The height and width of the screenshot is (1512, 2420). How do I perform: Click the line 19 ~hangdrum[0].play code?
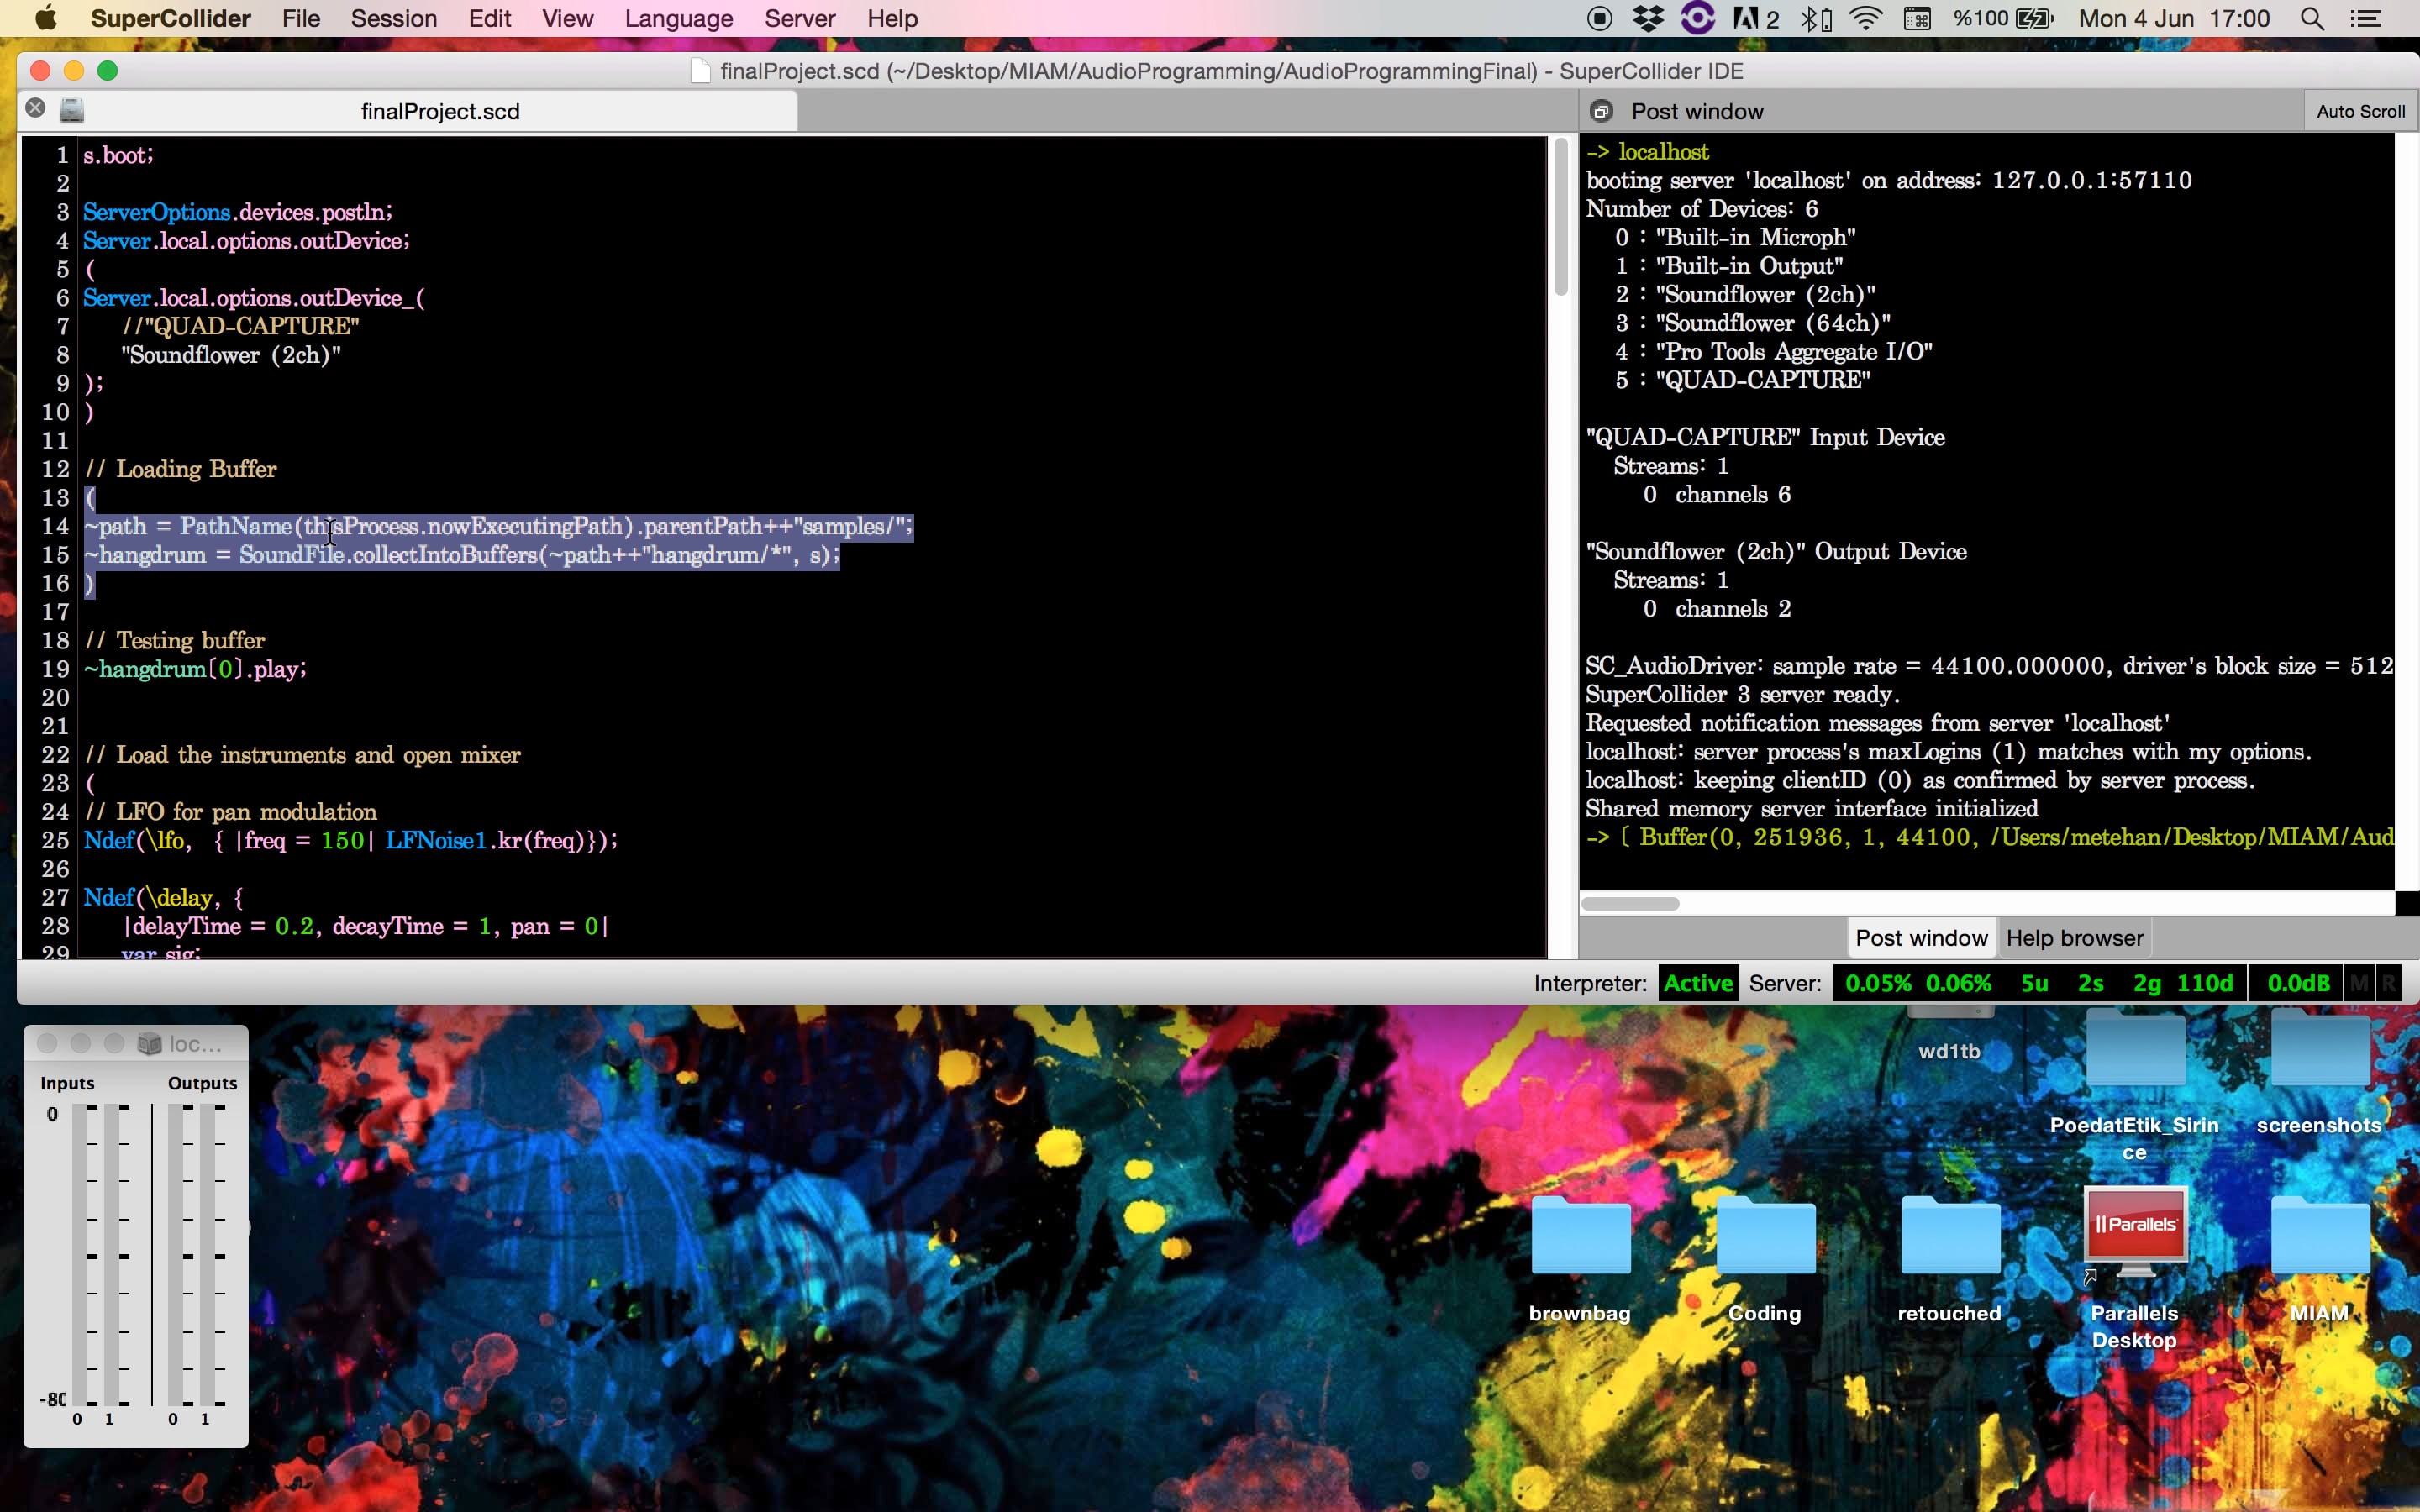click(195, 669)
